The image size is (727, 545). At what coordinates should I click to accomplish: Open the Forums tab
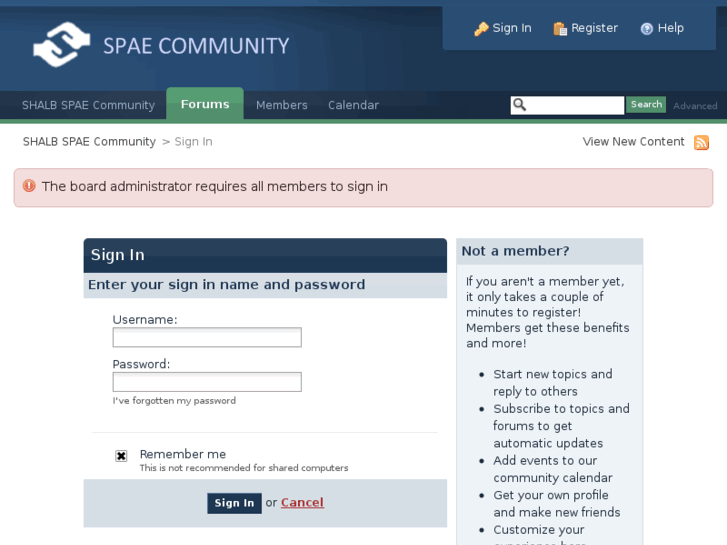pos(205,105)
